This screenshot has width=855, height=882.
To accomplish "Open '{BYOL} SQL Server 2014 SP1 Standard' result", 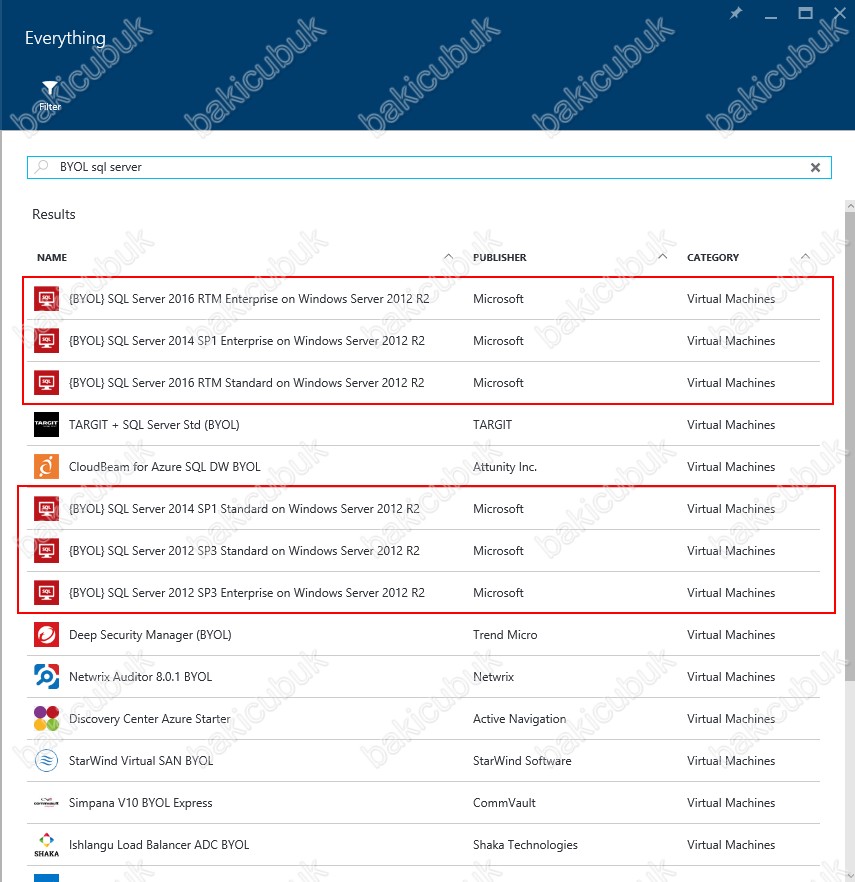I will (x=244, y=509).
